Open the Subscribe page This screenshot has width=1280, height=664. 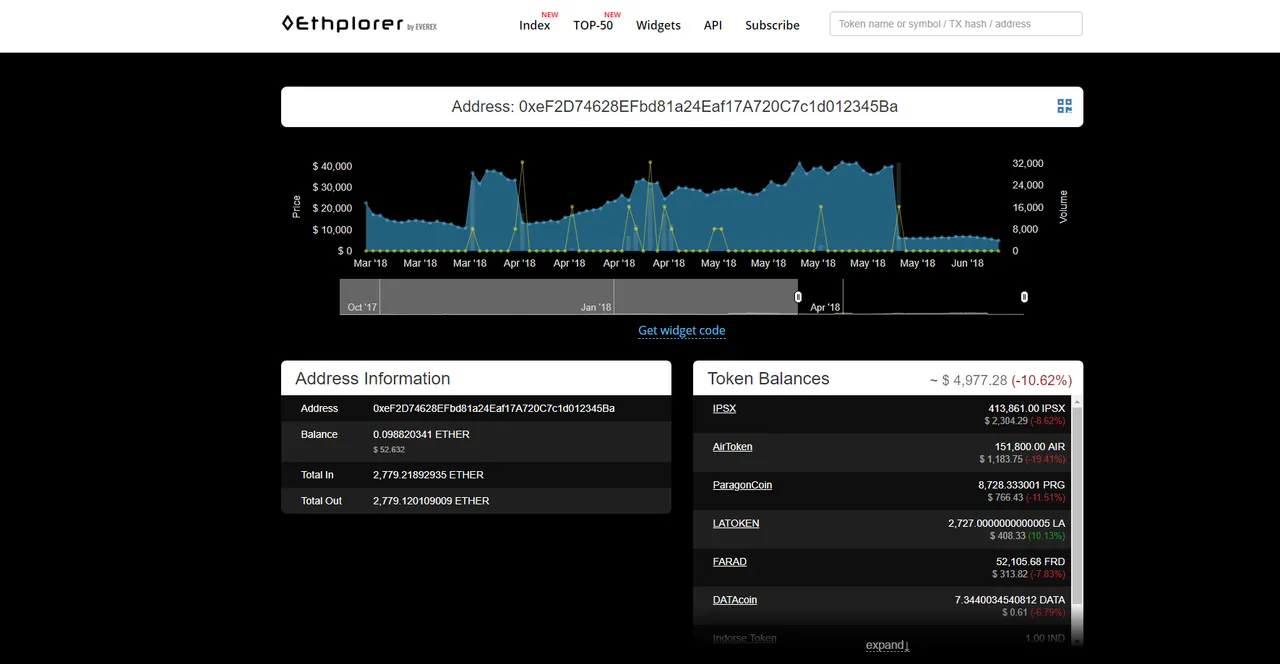772,25
